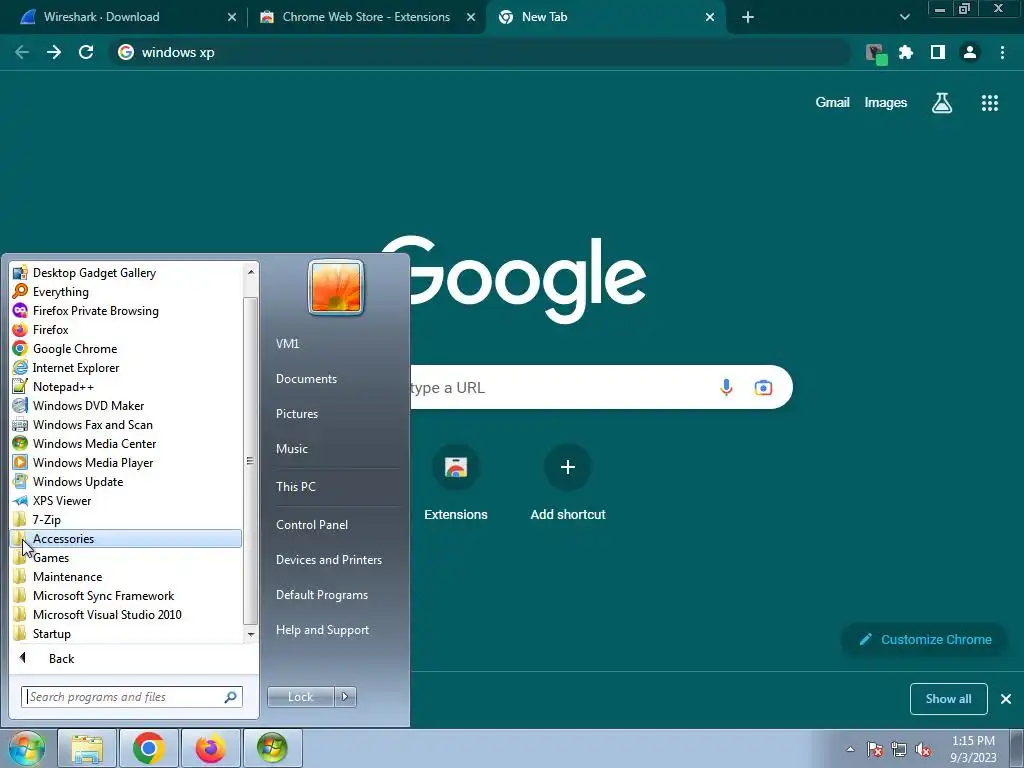Expand the Maintenance folder
This screenshot has width=1024, height=768.
click(126, 577)
